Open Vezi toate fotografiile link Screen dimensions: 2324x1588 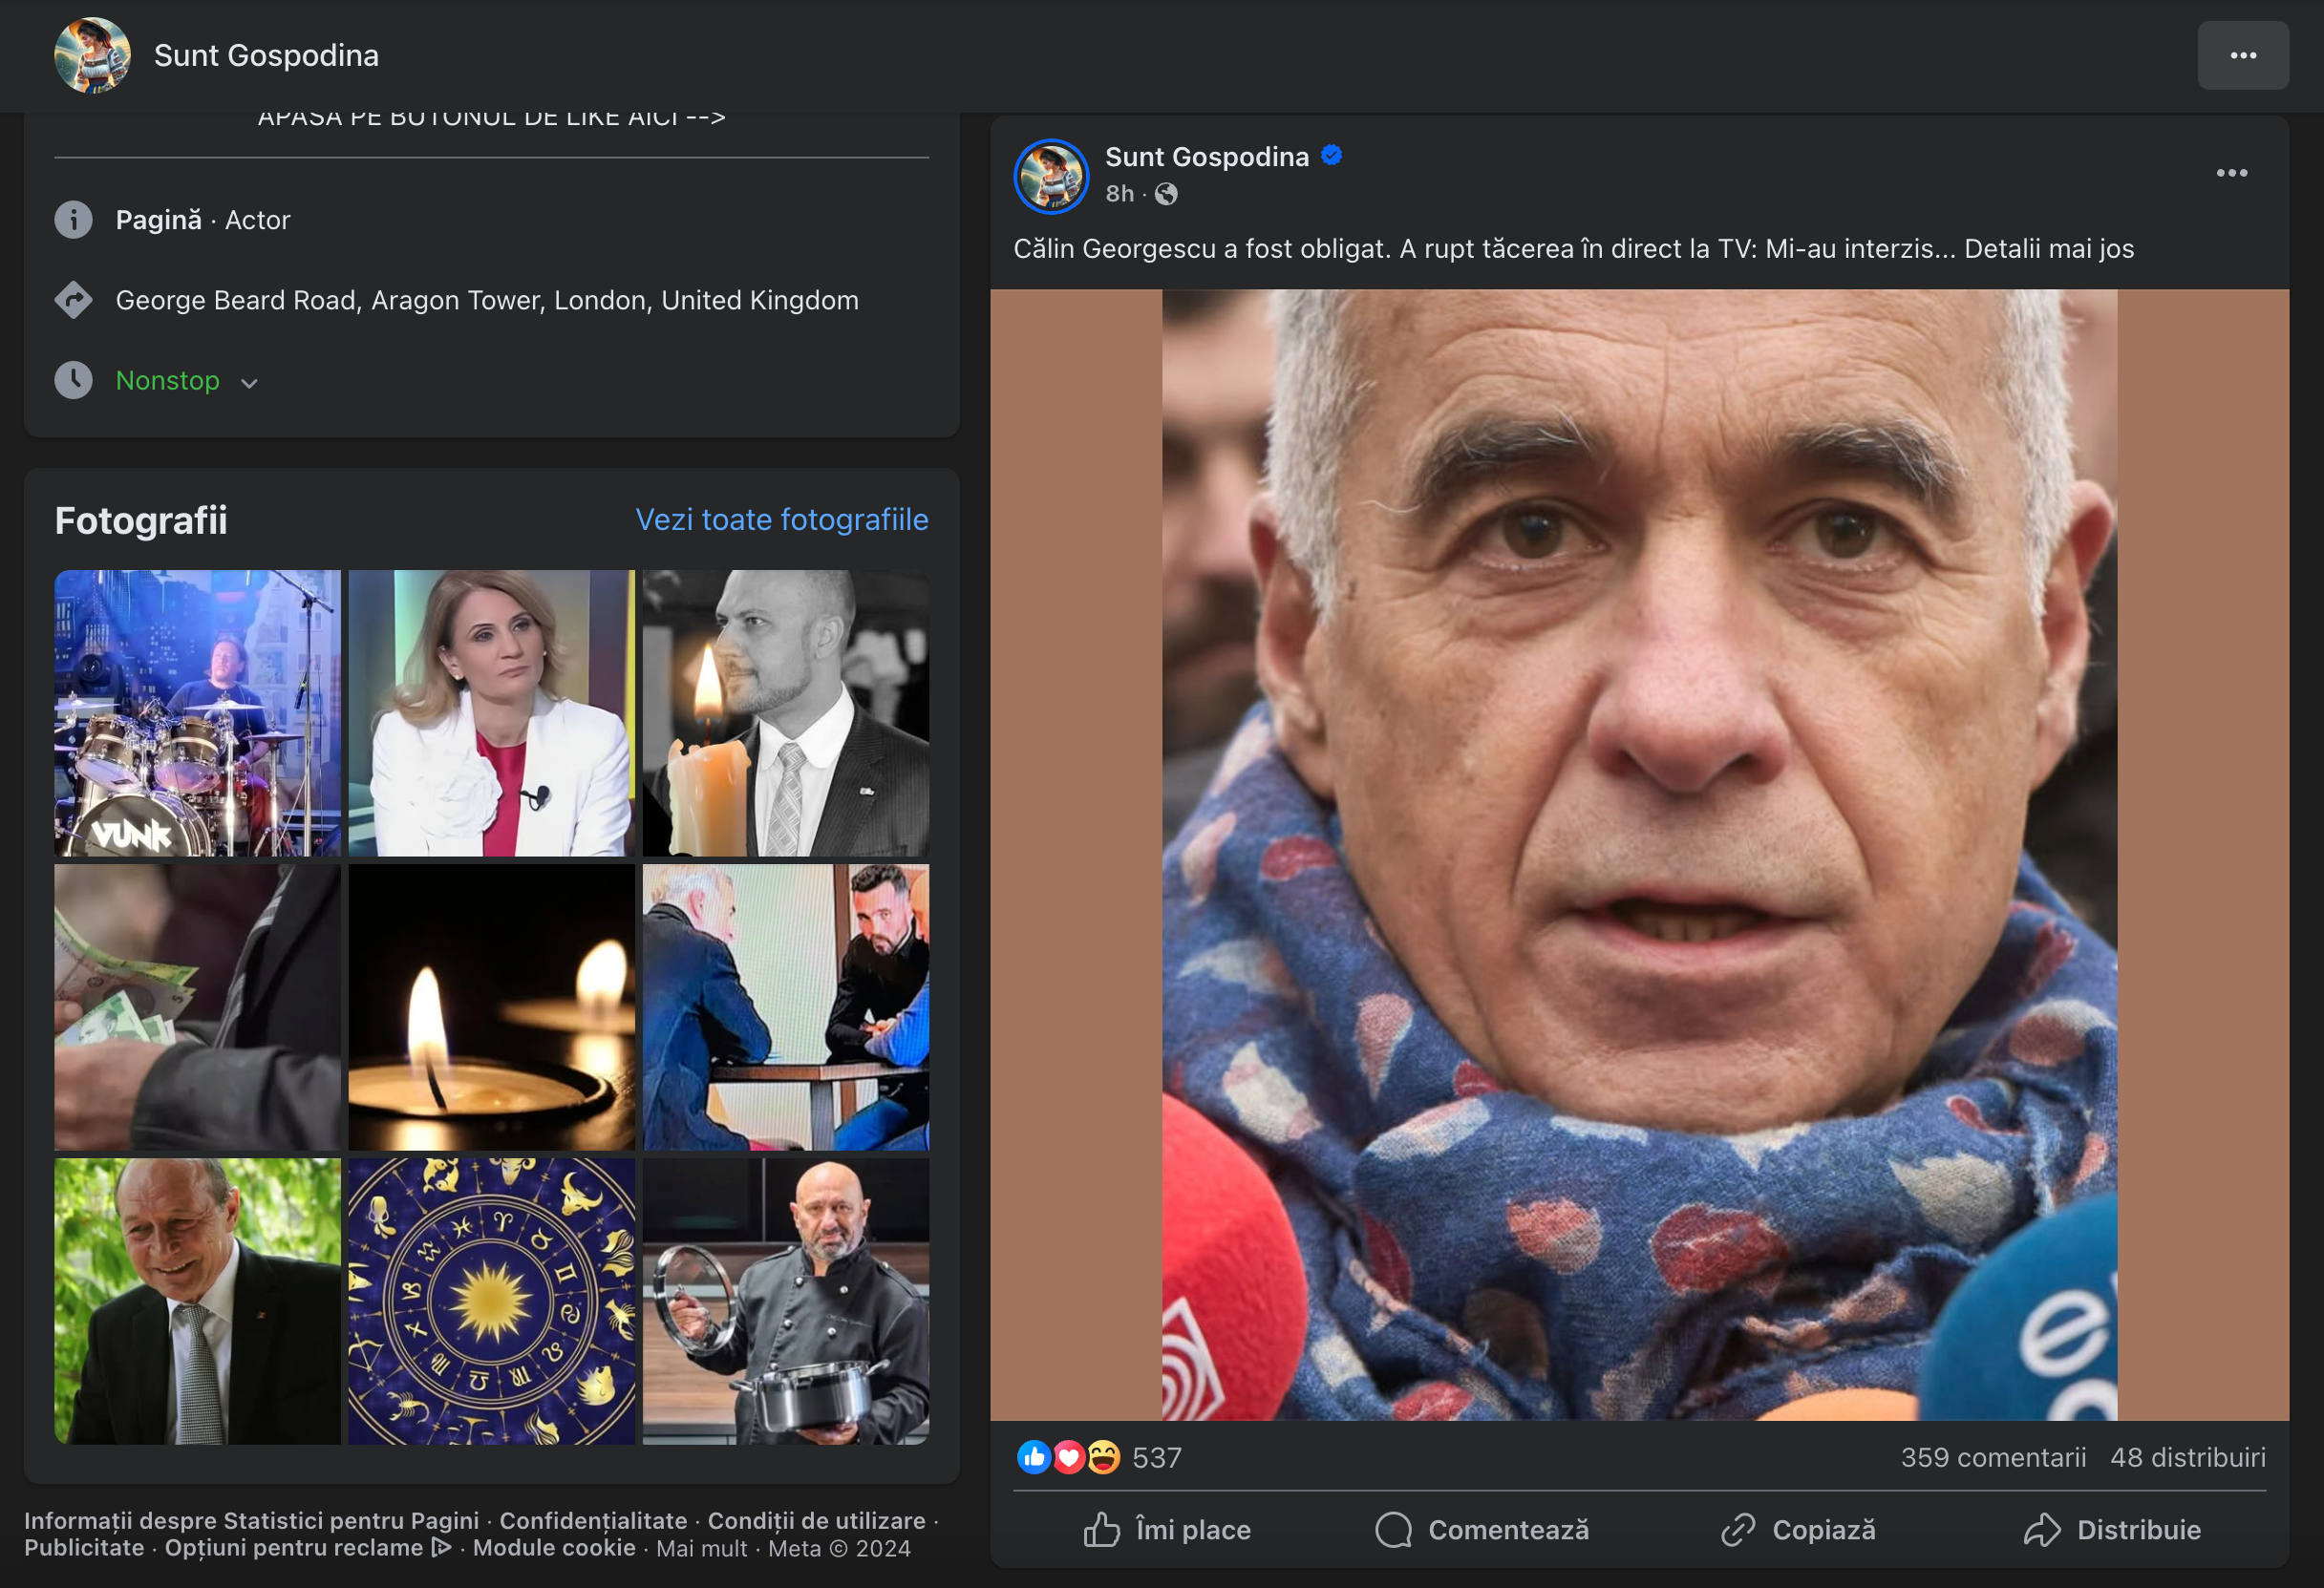pyautogui.click(x=781, y=520)
